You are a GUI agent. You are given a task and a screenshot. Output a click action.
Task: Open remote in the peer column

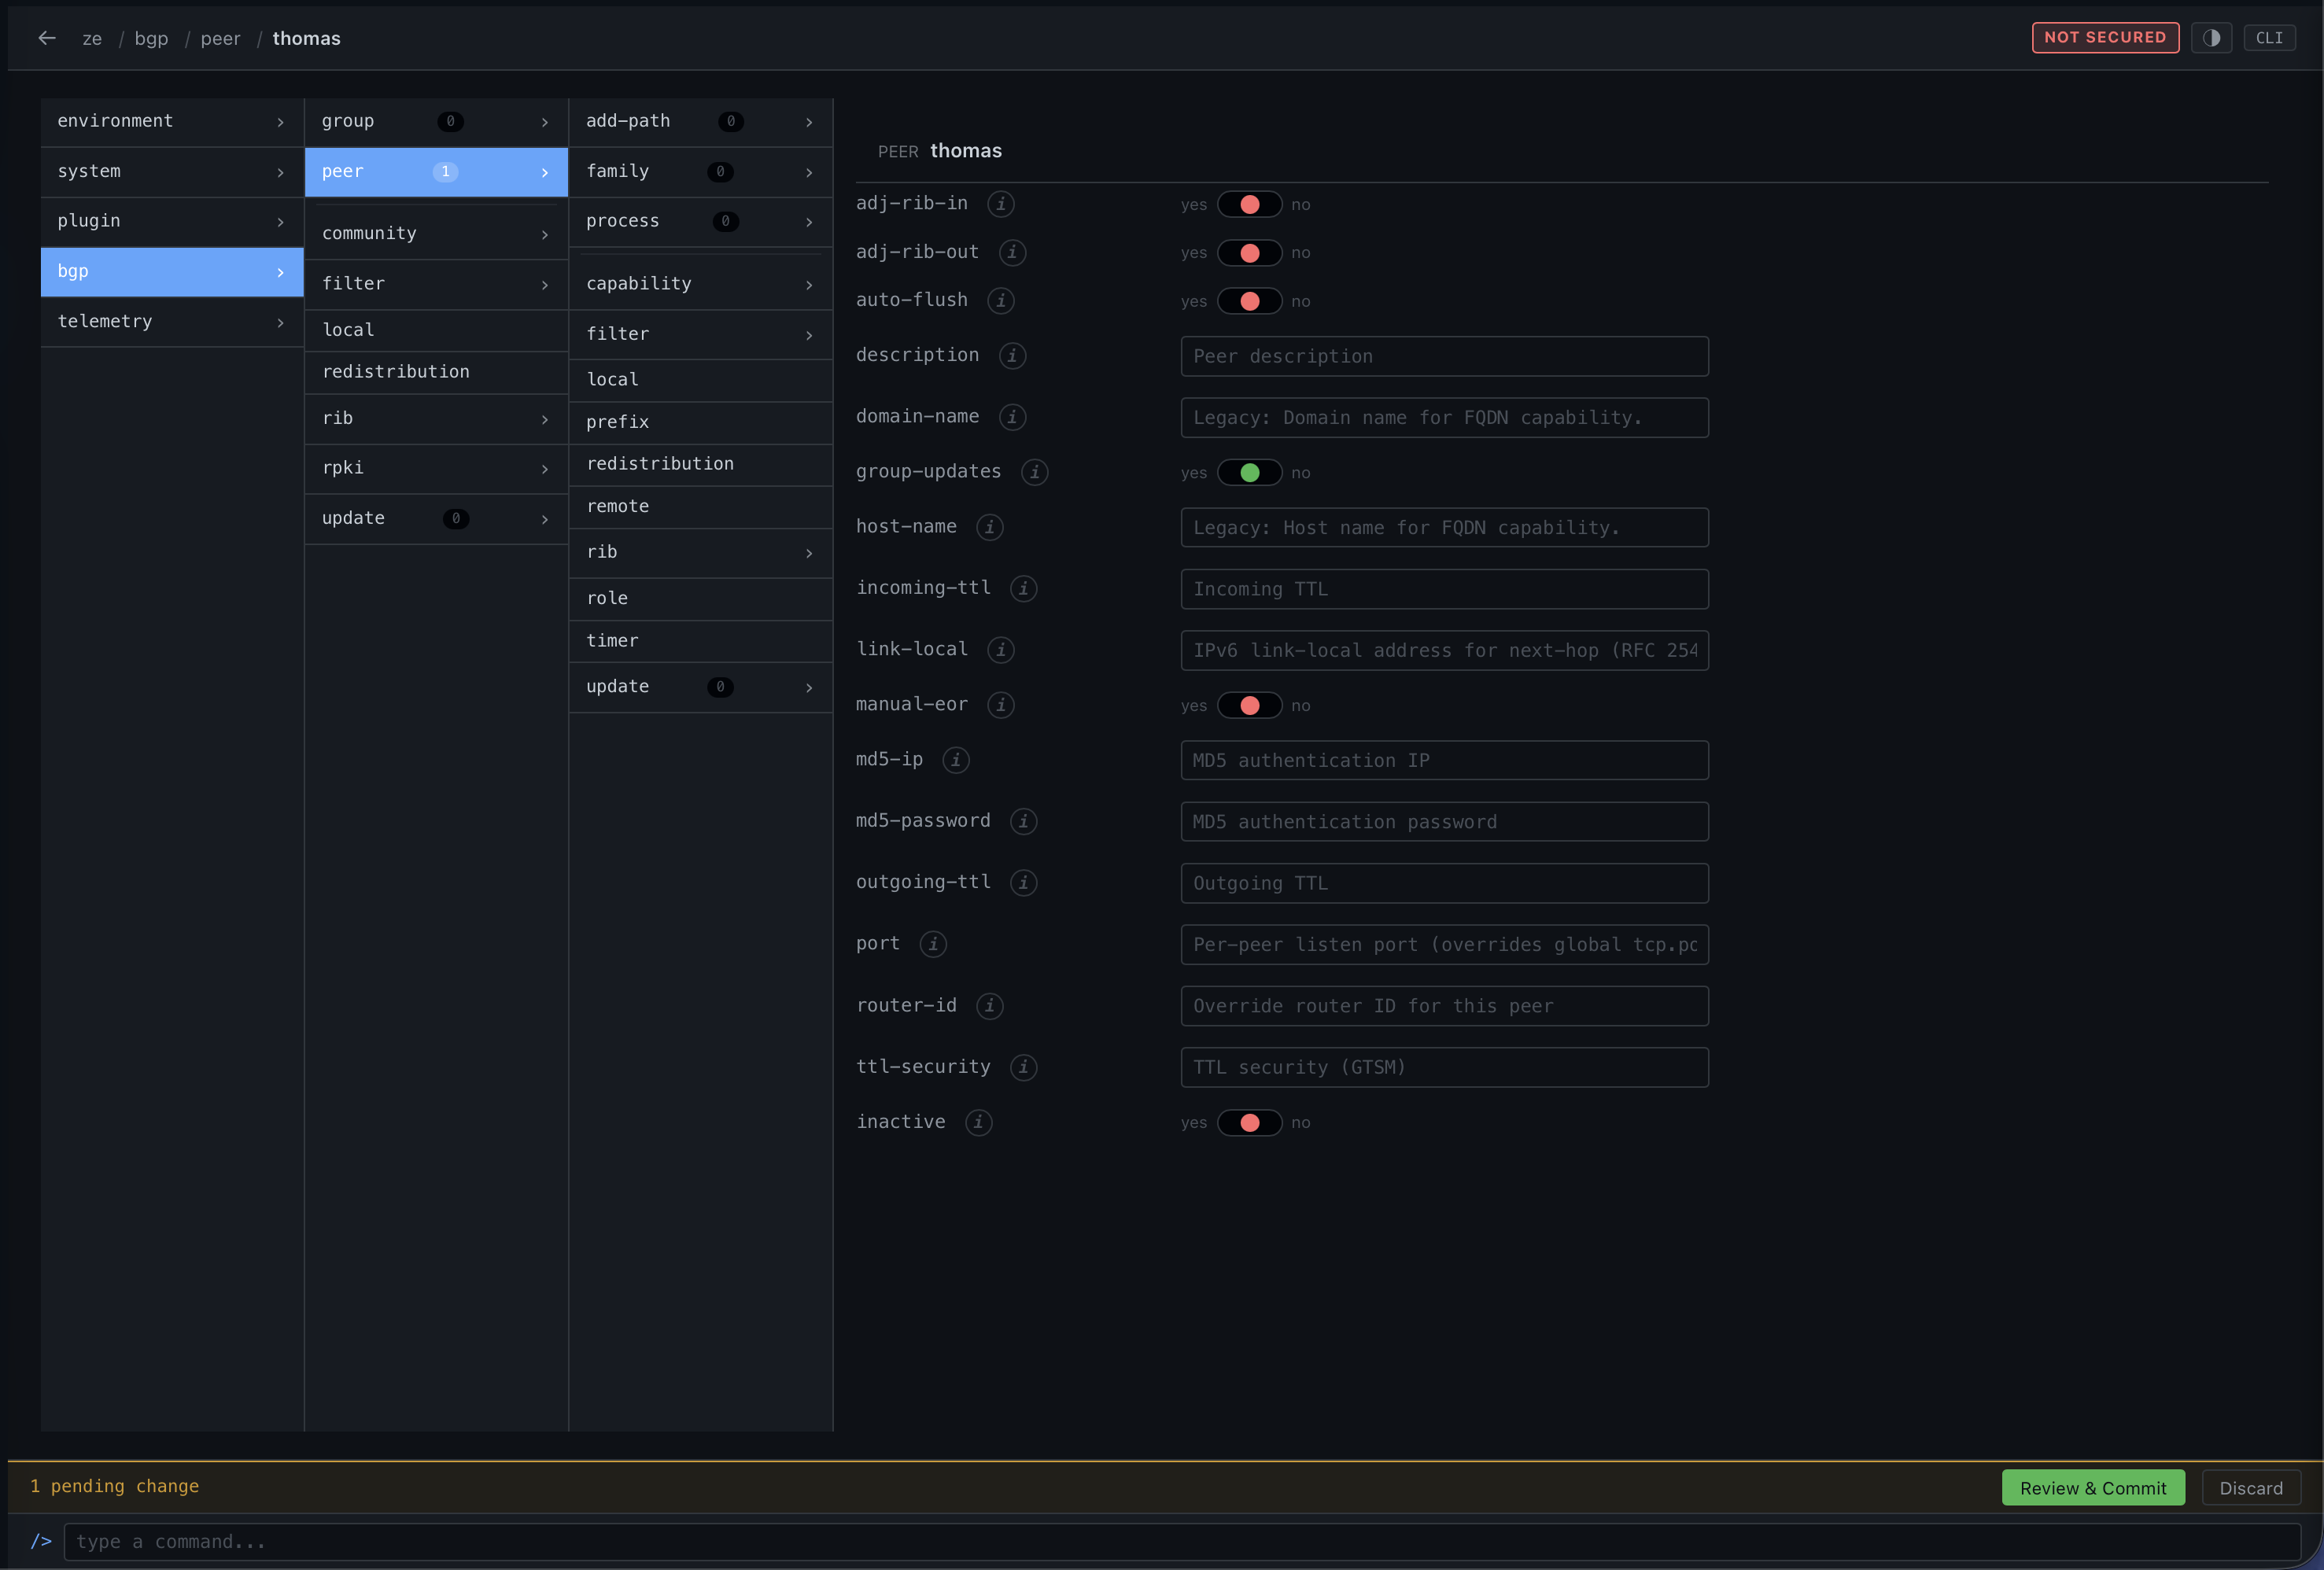[700, 507]
